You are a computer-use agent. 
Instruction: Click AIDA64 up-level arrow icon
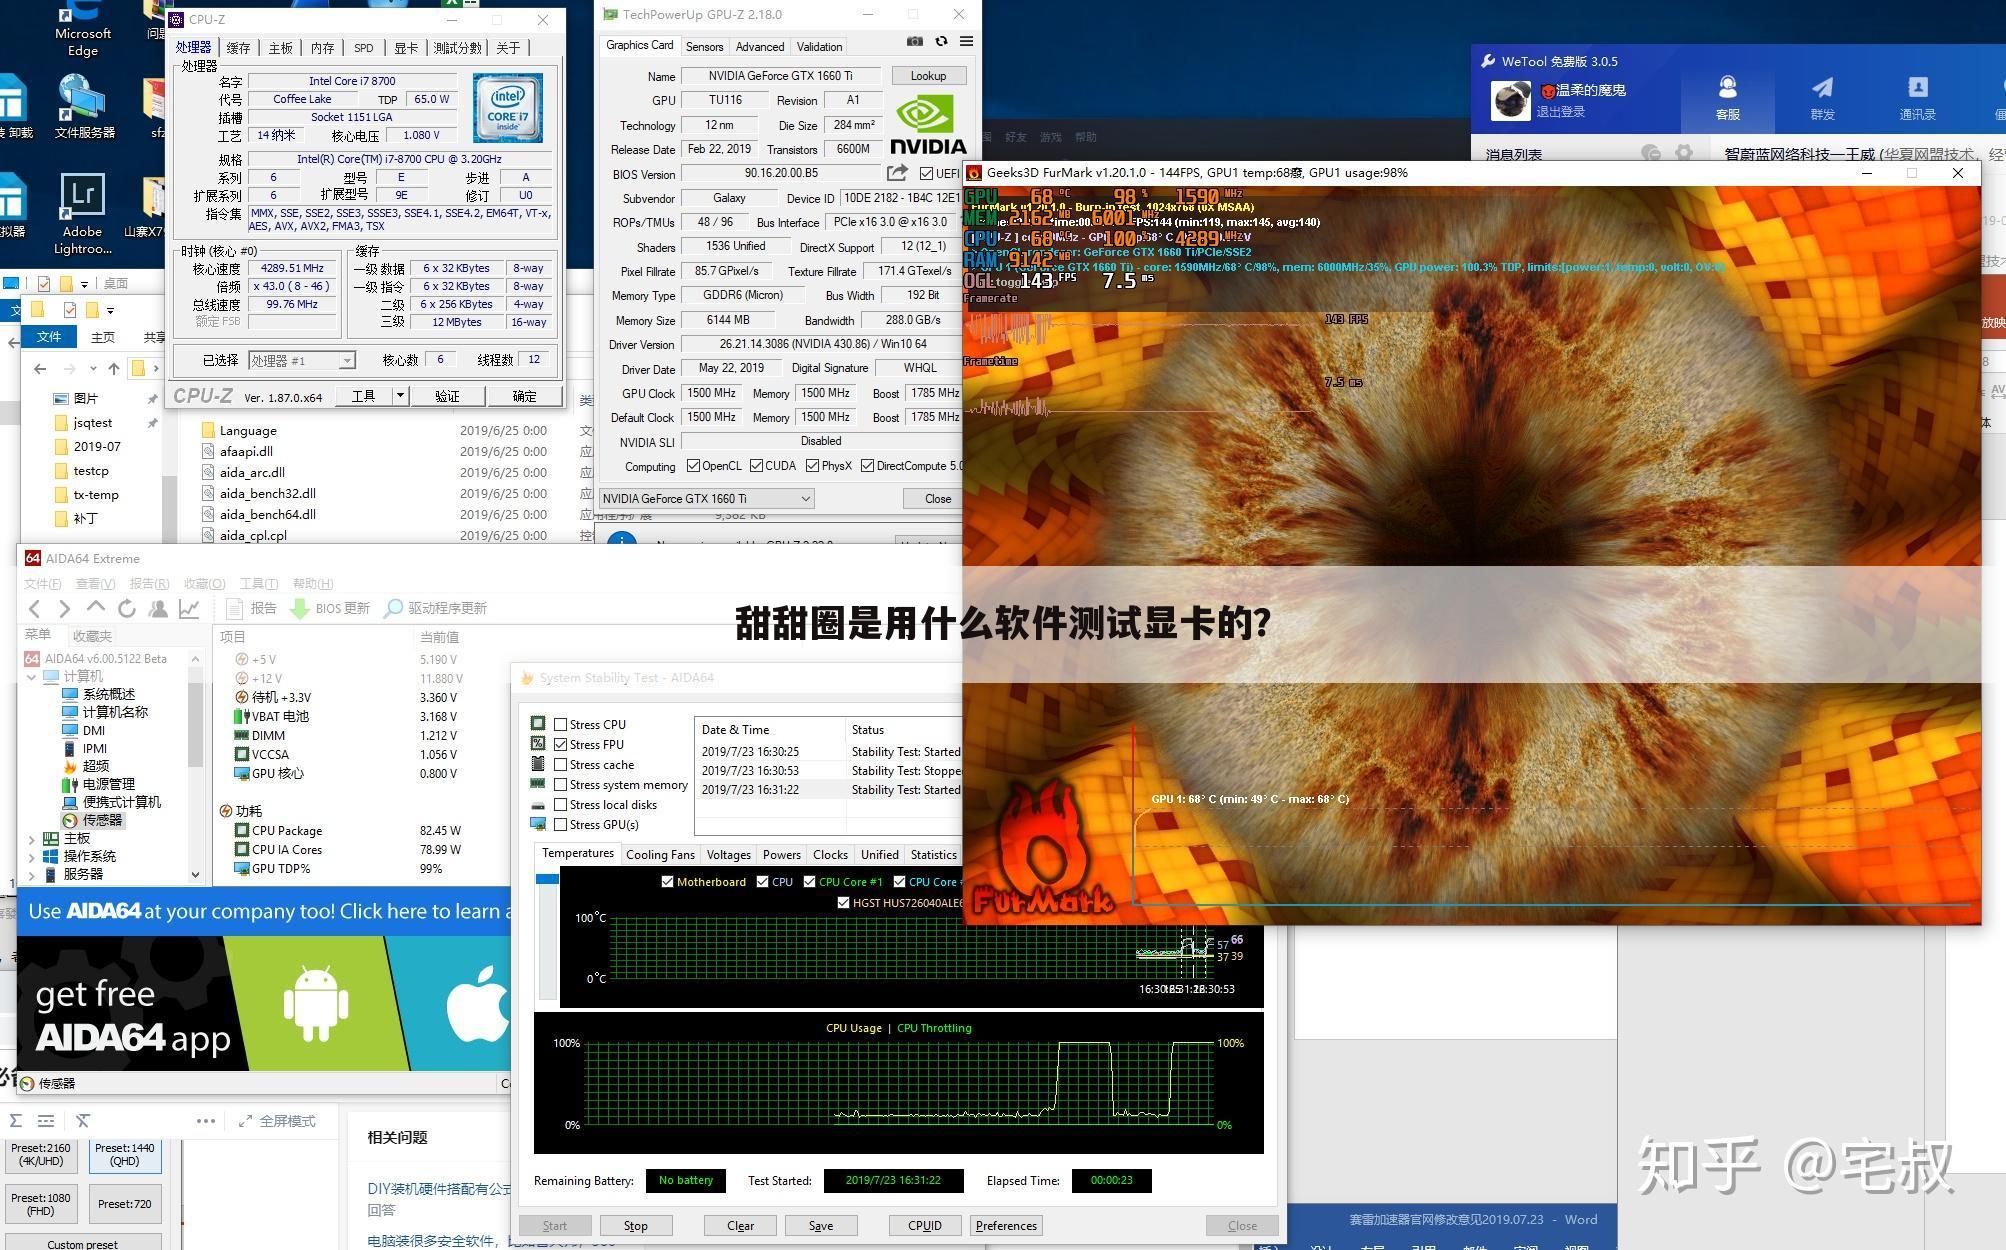(96, 607)
